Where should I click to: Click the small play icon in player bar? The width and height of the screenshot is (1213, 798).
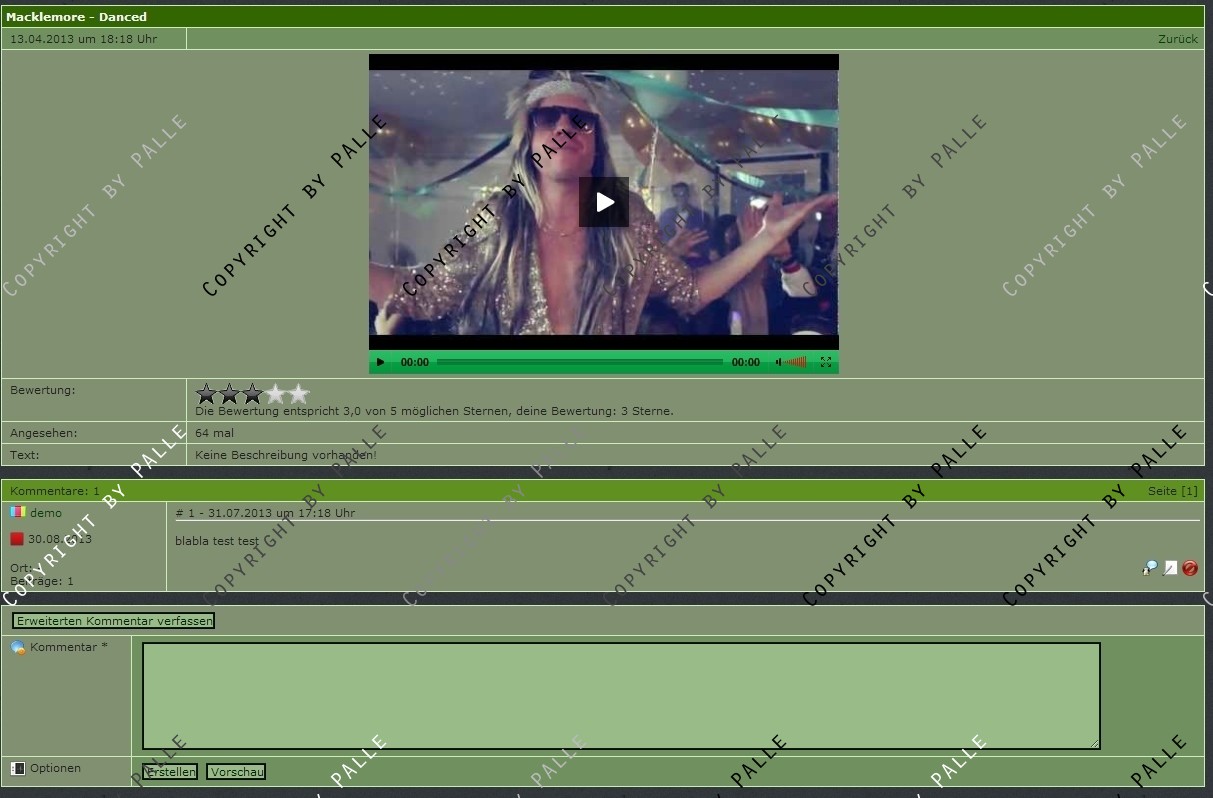click(380, 362)
